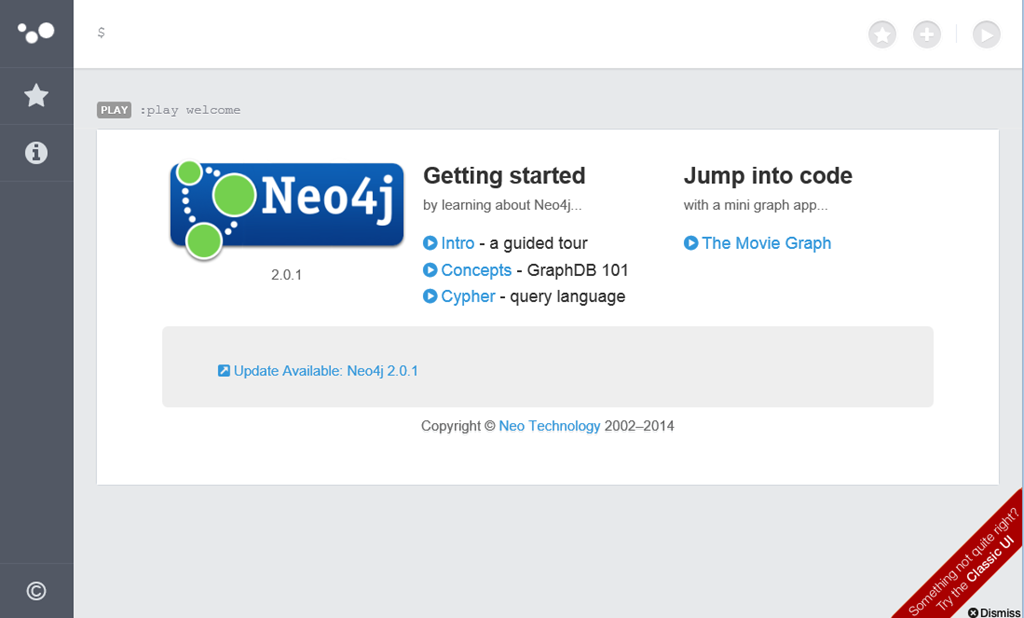
Task: Click the PLAY badge label
Action: tap(114, 110)
